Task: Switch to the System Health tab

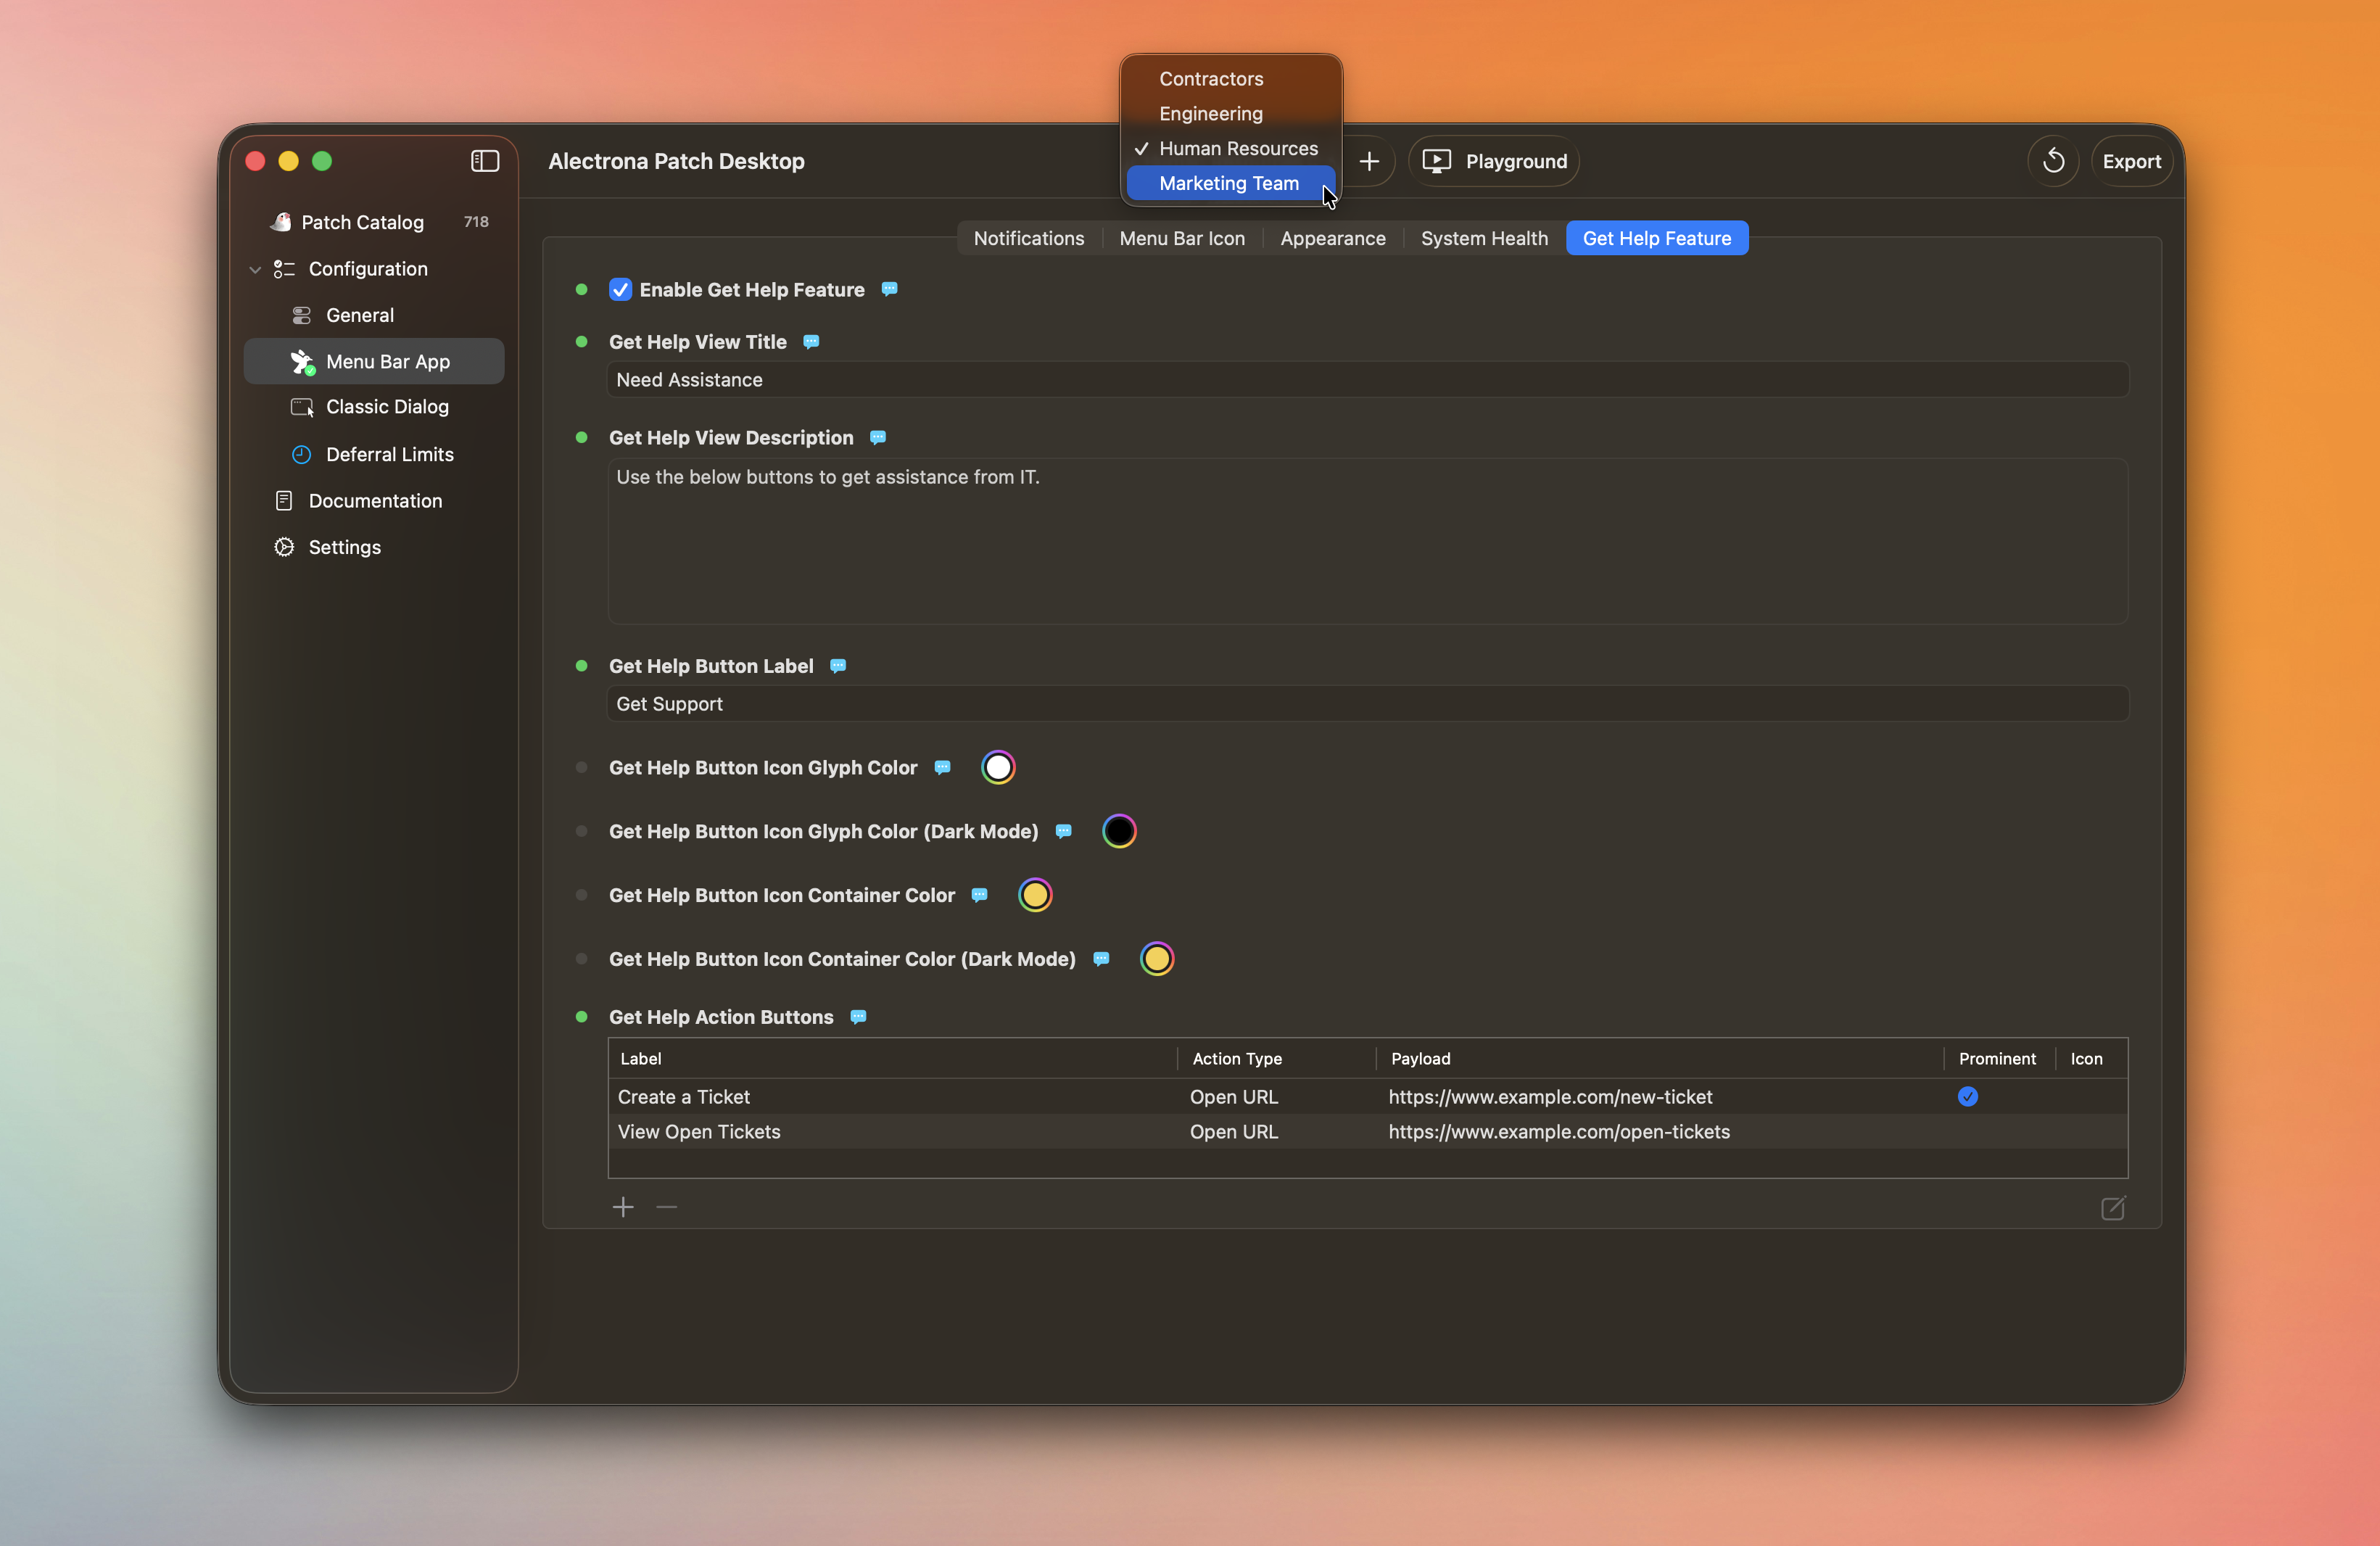Action: 1484,238
